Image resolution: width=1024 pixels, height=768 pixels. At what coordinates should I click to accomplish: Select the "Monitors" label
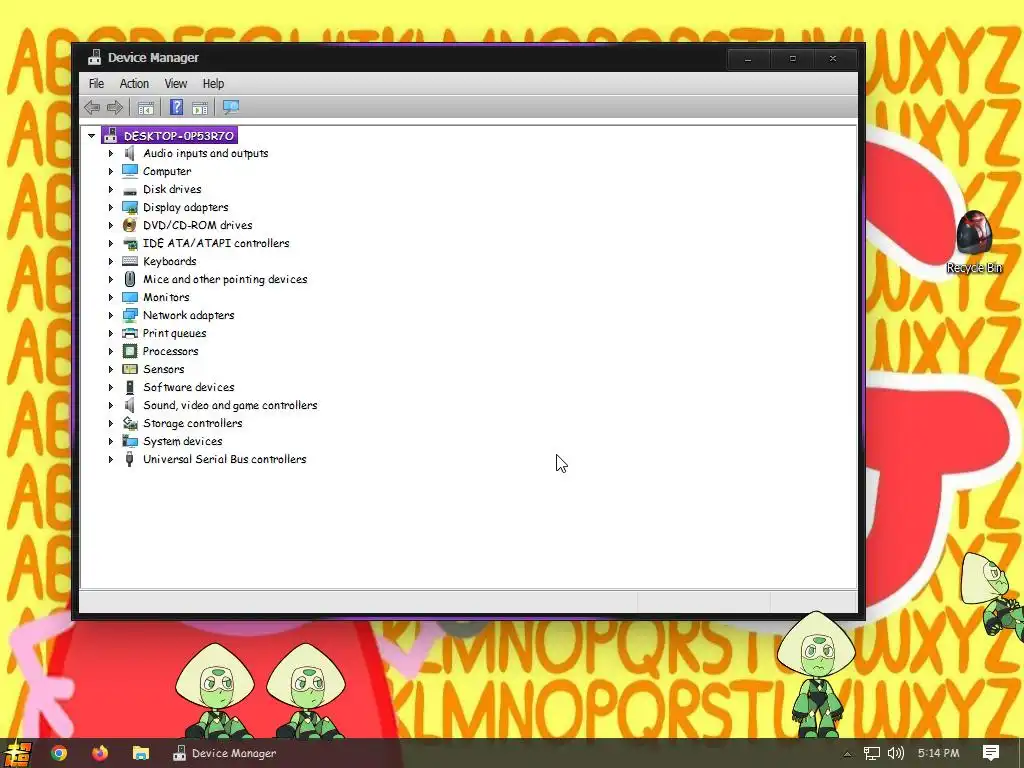coord(167,297)
